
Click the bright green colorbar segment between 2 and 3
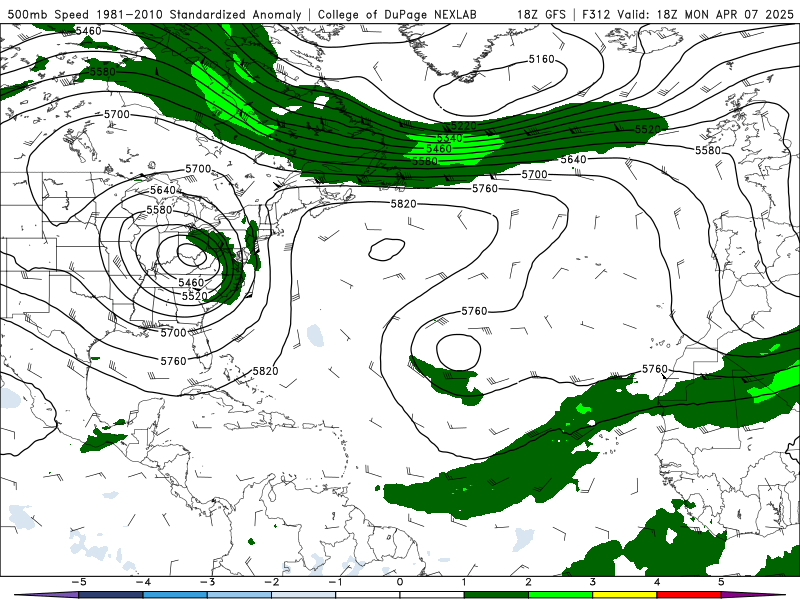[x=561, y=595]
